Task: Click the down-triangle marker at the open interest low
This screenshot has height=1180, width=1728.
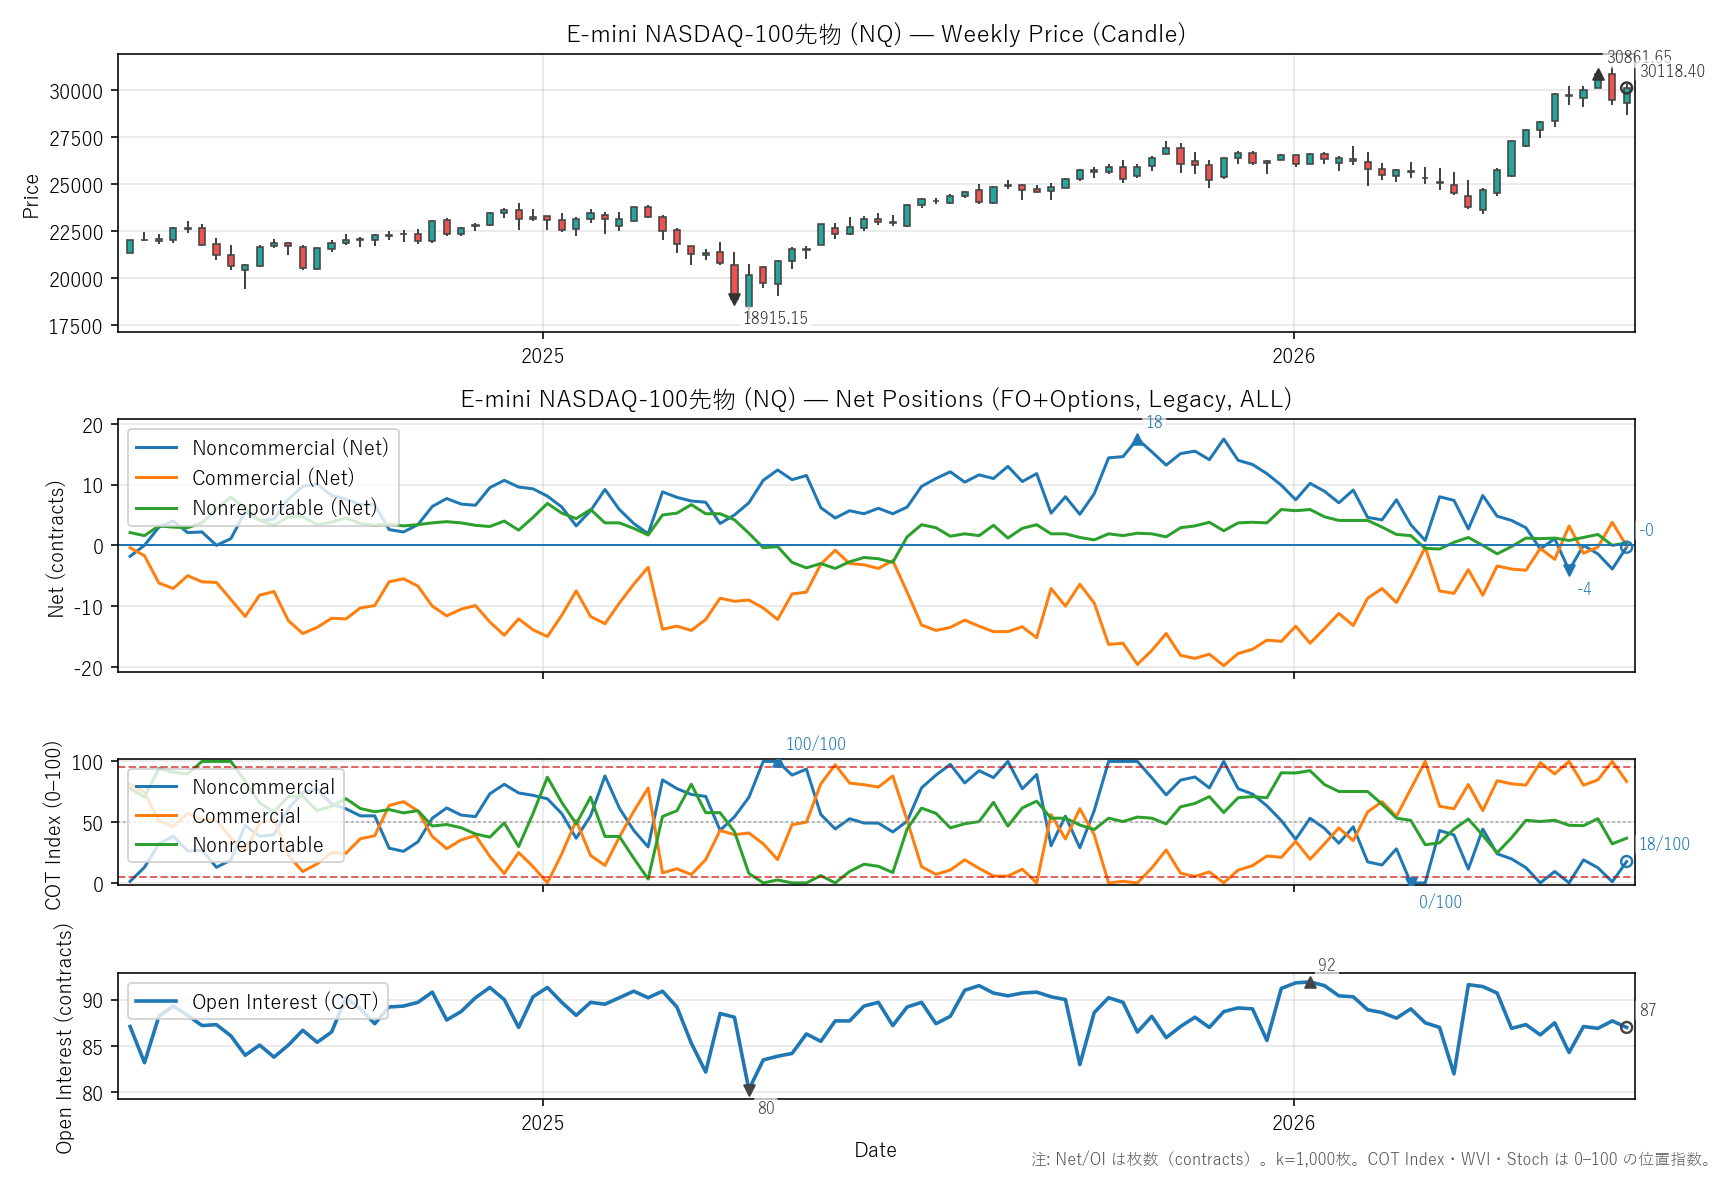Action: [x=749, y=1090]
